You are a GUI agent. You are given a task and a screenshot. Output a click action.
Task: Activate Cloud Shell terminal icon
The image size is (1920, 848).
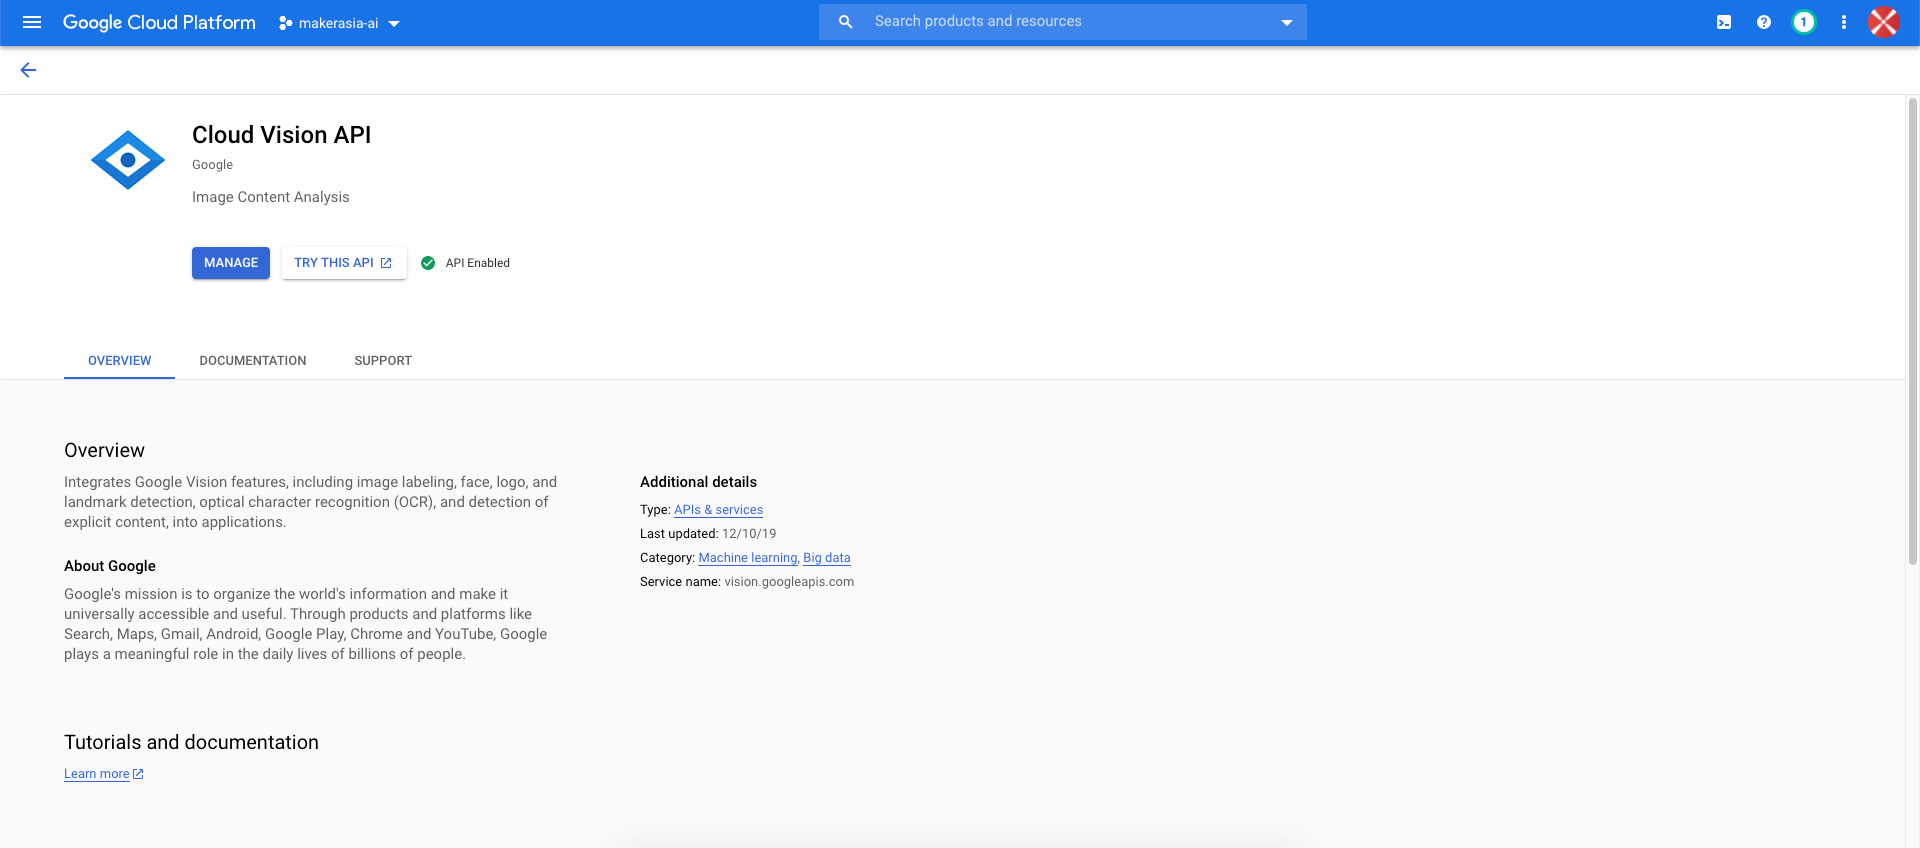click(1724, 22)
